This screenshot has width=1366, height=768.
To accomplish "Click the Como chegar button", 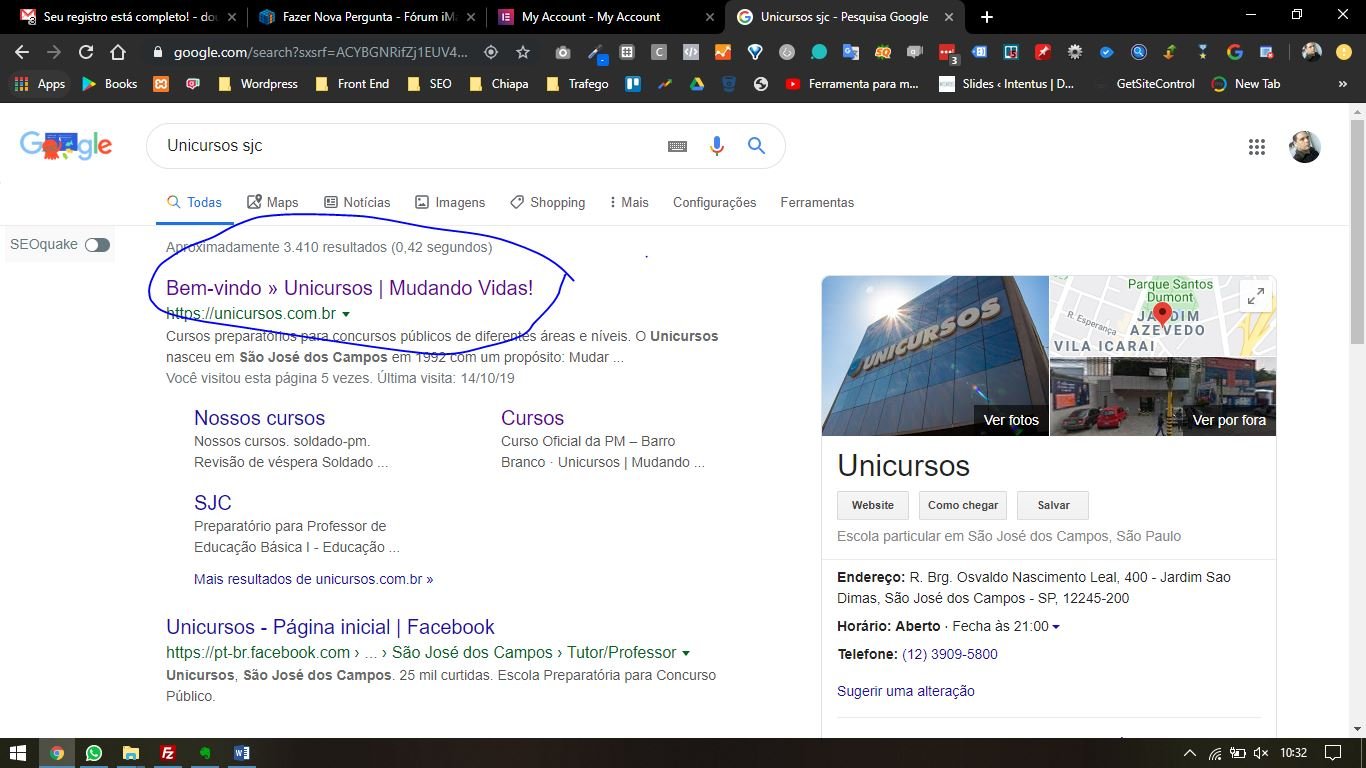I will click(962, 505).
